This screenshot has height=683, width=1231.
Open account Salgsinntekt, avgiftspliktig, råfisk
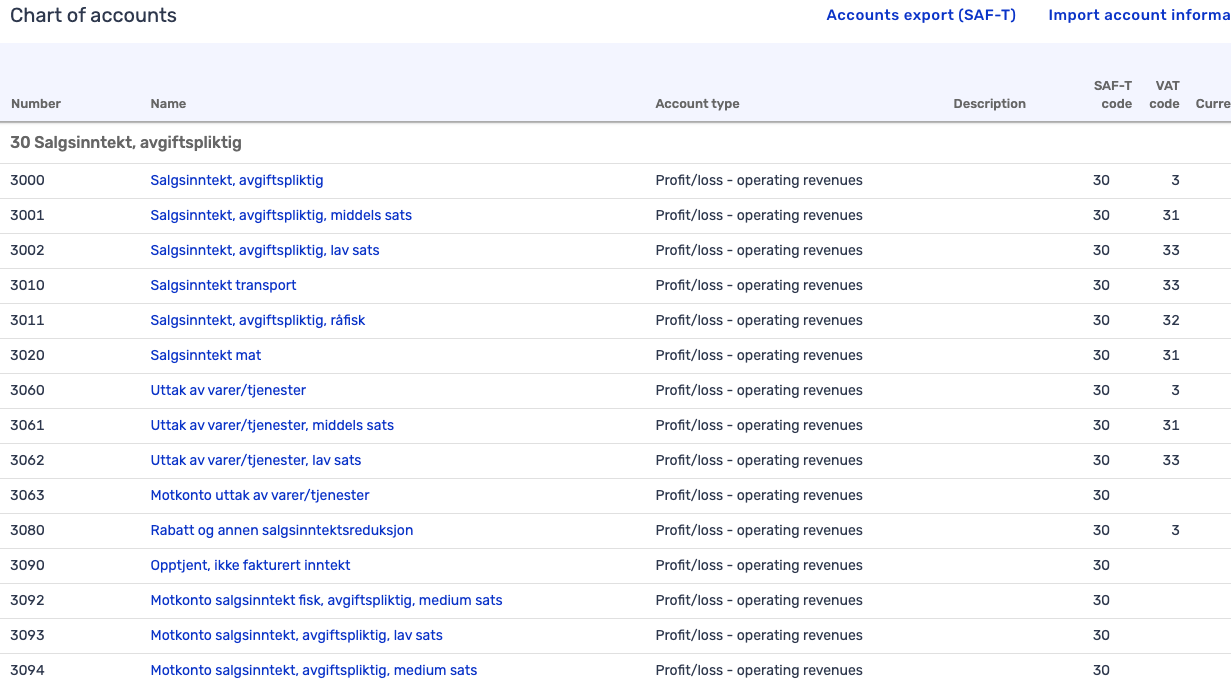[257, 320]
